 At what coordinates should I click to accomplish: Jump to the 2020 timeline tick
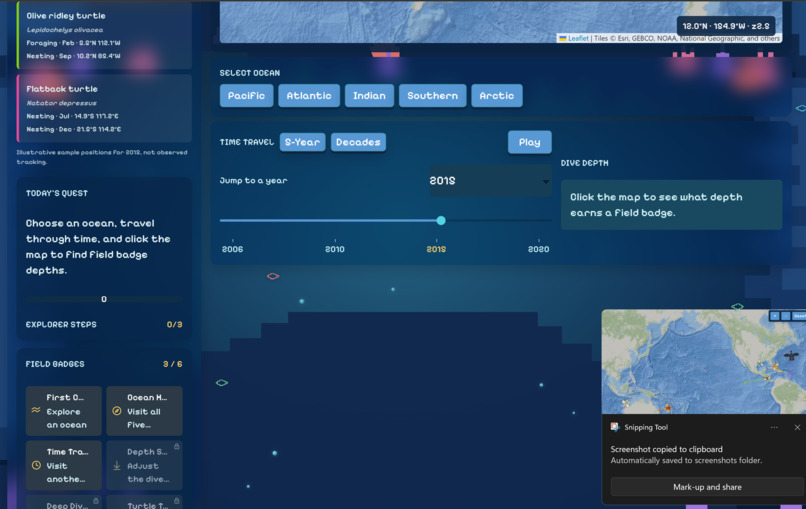coord(538,249)
